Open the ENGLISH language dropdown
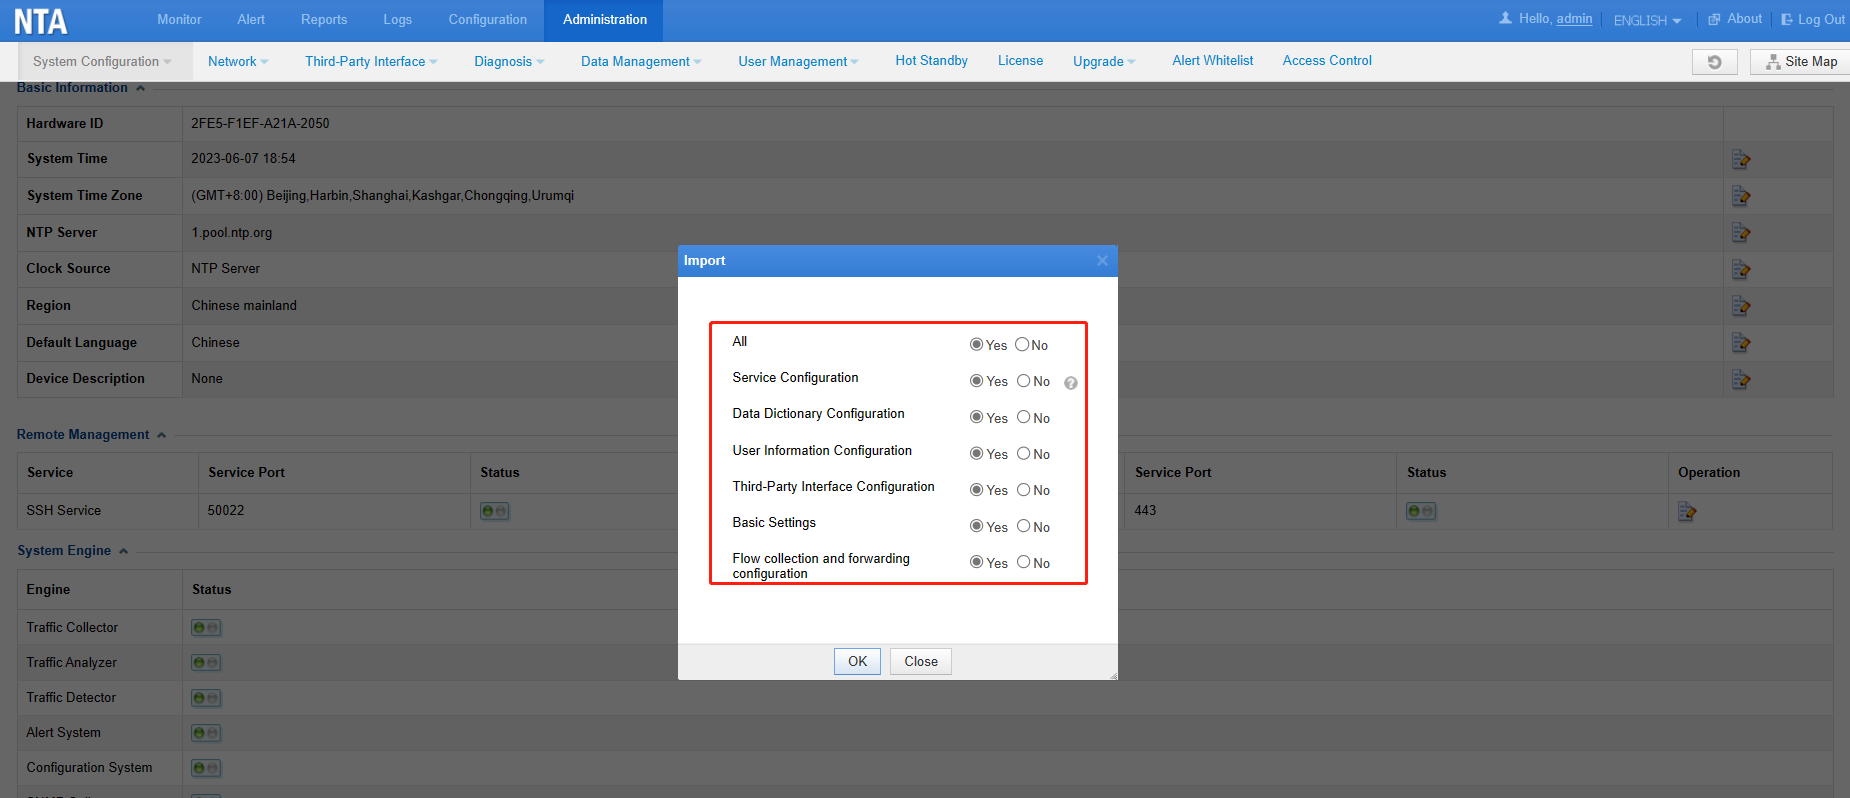 click(1647, 20)
